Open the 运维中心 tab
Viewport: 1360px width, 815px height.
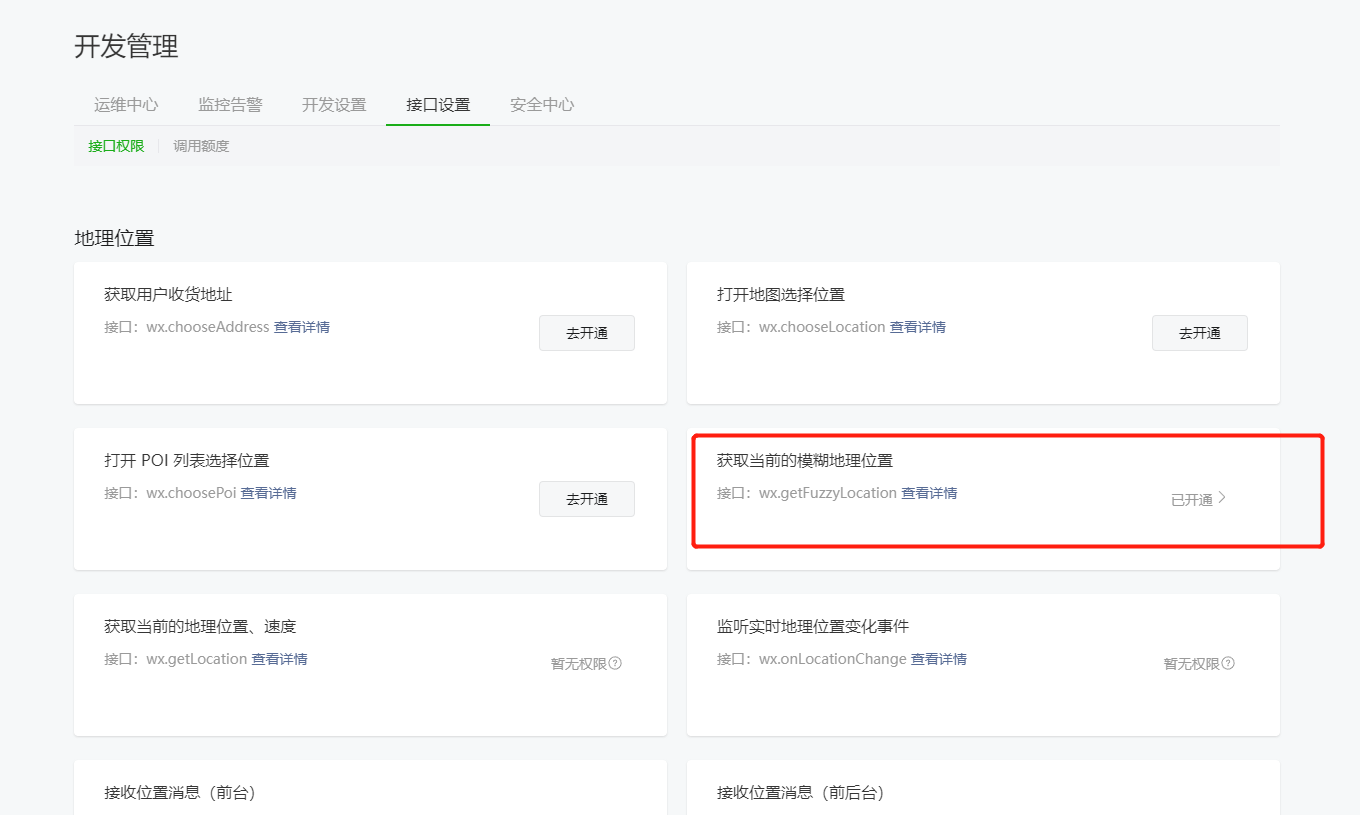click(126, 105)
